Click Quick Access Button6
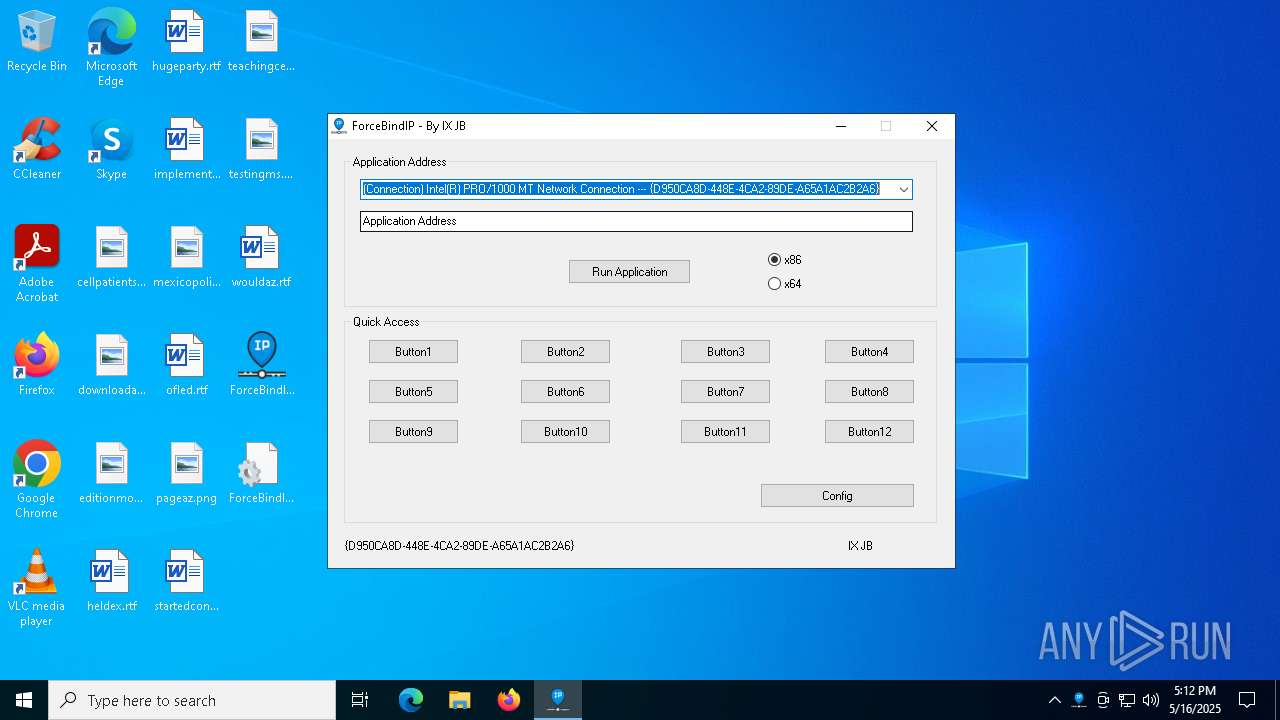The width and height of the screenshot is (1280, 720). 565,392
